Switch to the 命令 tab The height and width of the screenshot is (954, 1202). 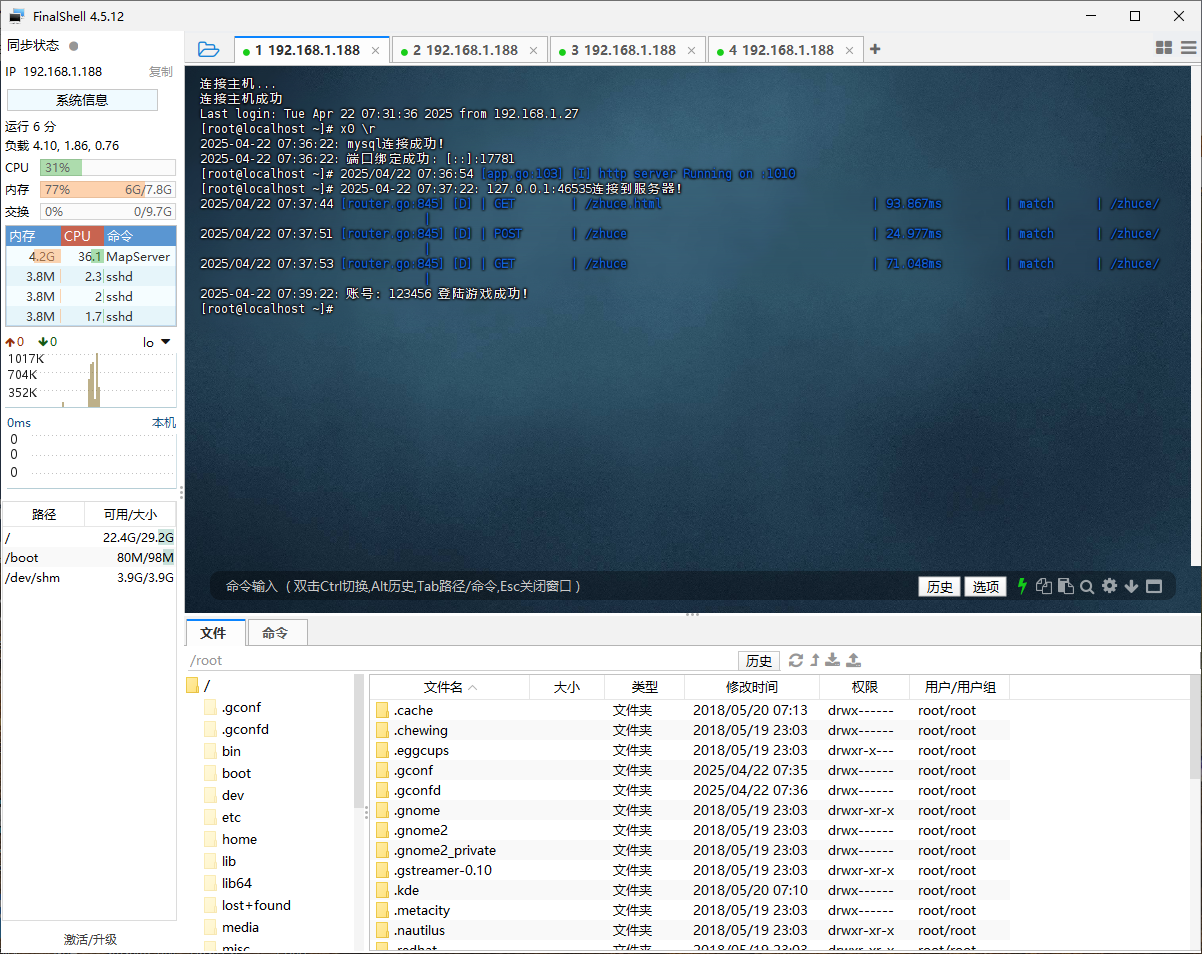point(275,633)
